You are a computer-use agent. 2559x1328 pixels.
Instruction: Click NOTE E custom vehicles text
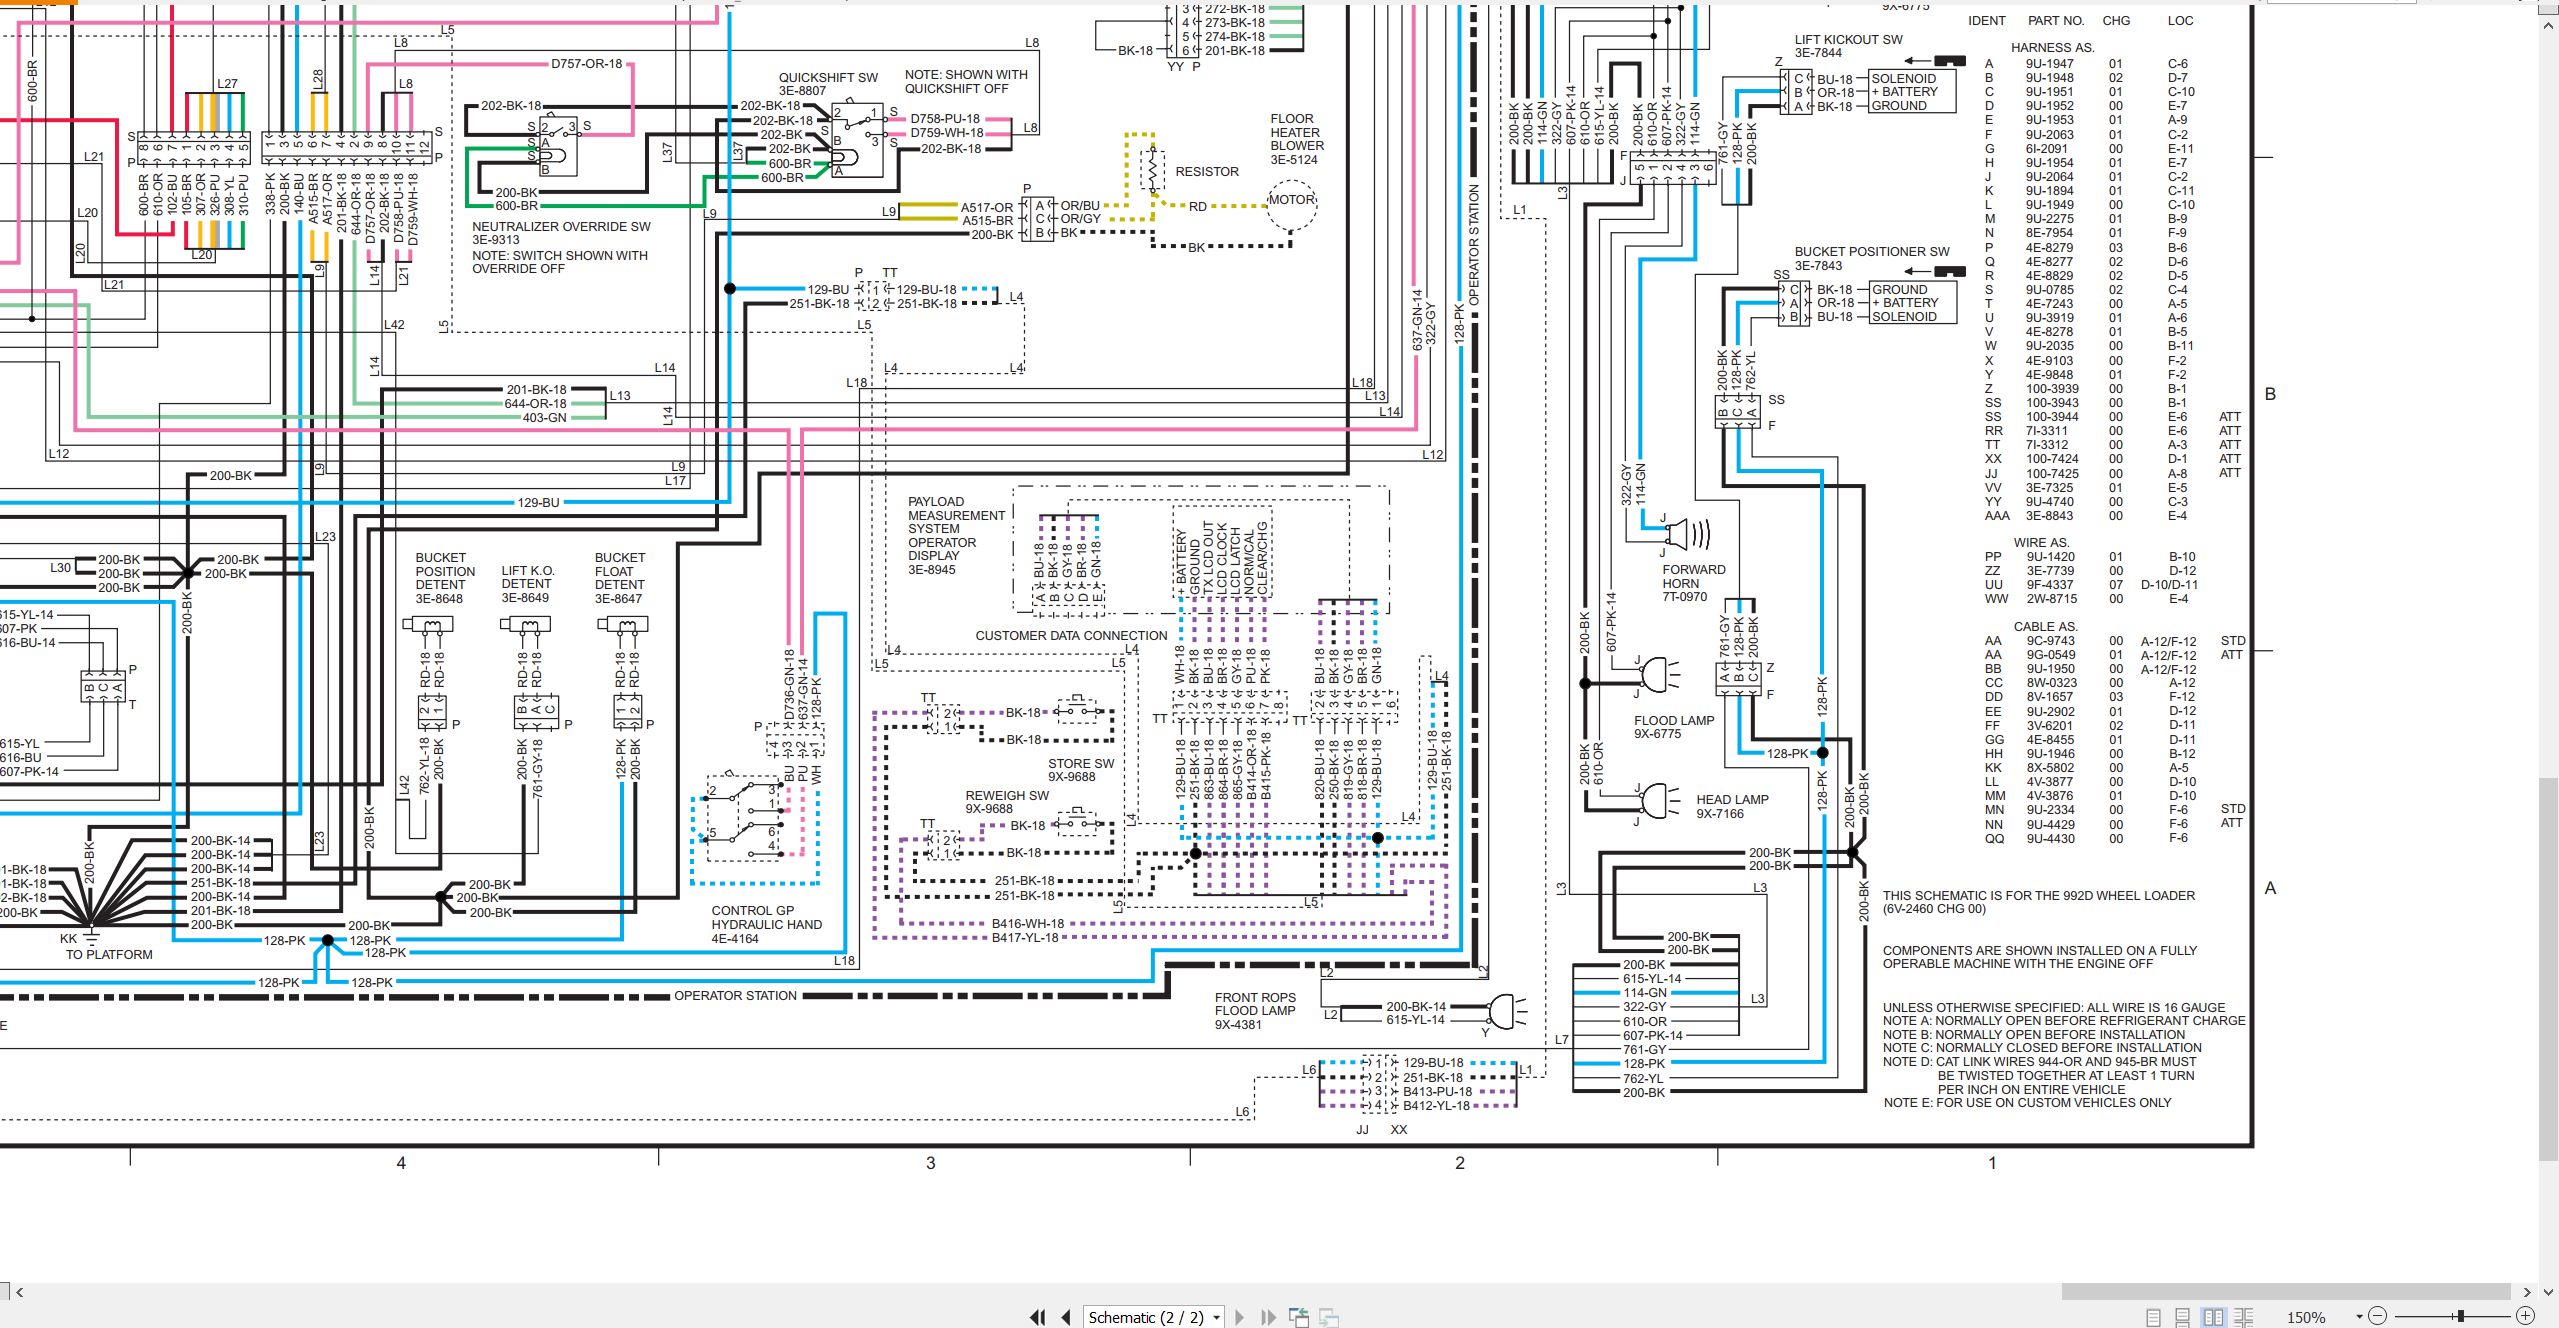coord(2027,1102)
